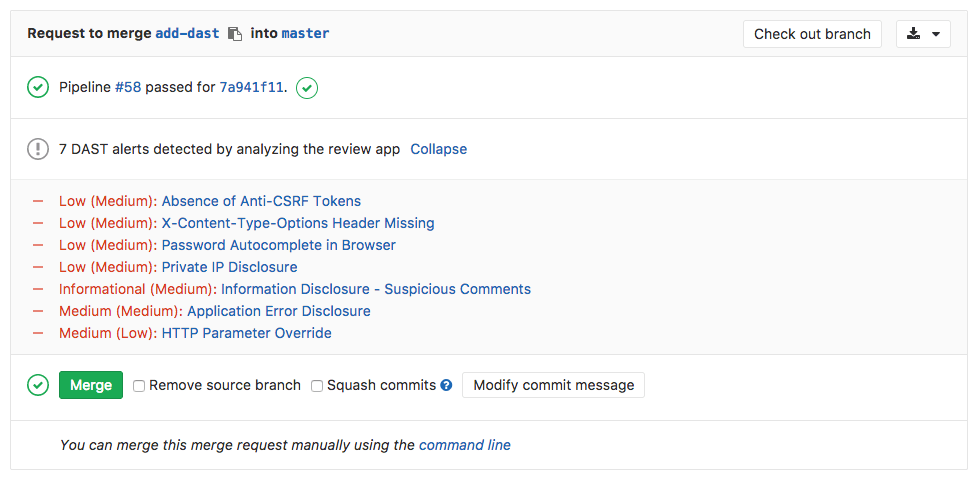980x481 pixels.
Task: Open the add-dast branch link
Action: click(x=187, y=34)
